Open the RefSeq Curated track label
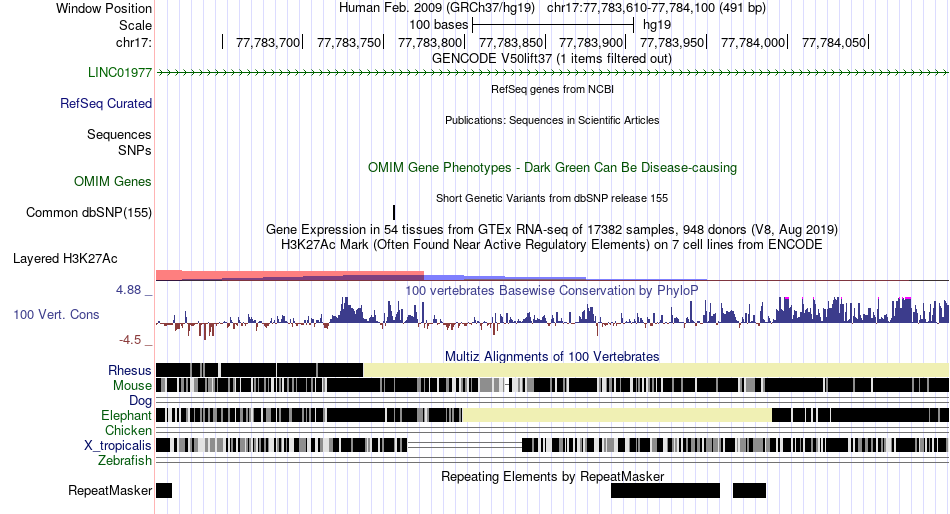950x514 pixels. click(x=106, y=104)
